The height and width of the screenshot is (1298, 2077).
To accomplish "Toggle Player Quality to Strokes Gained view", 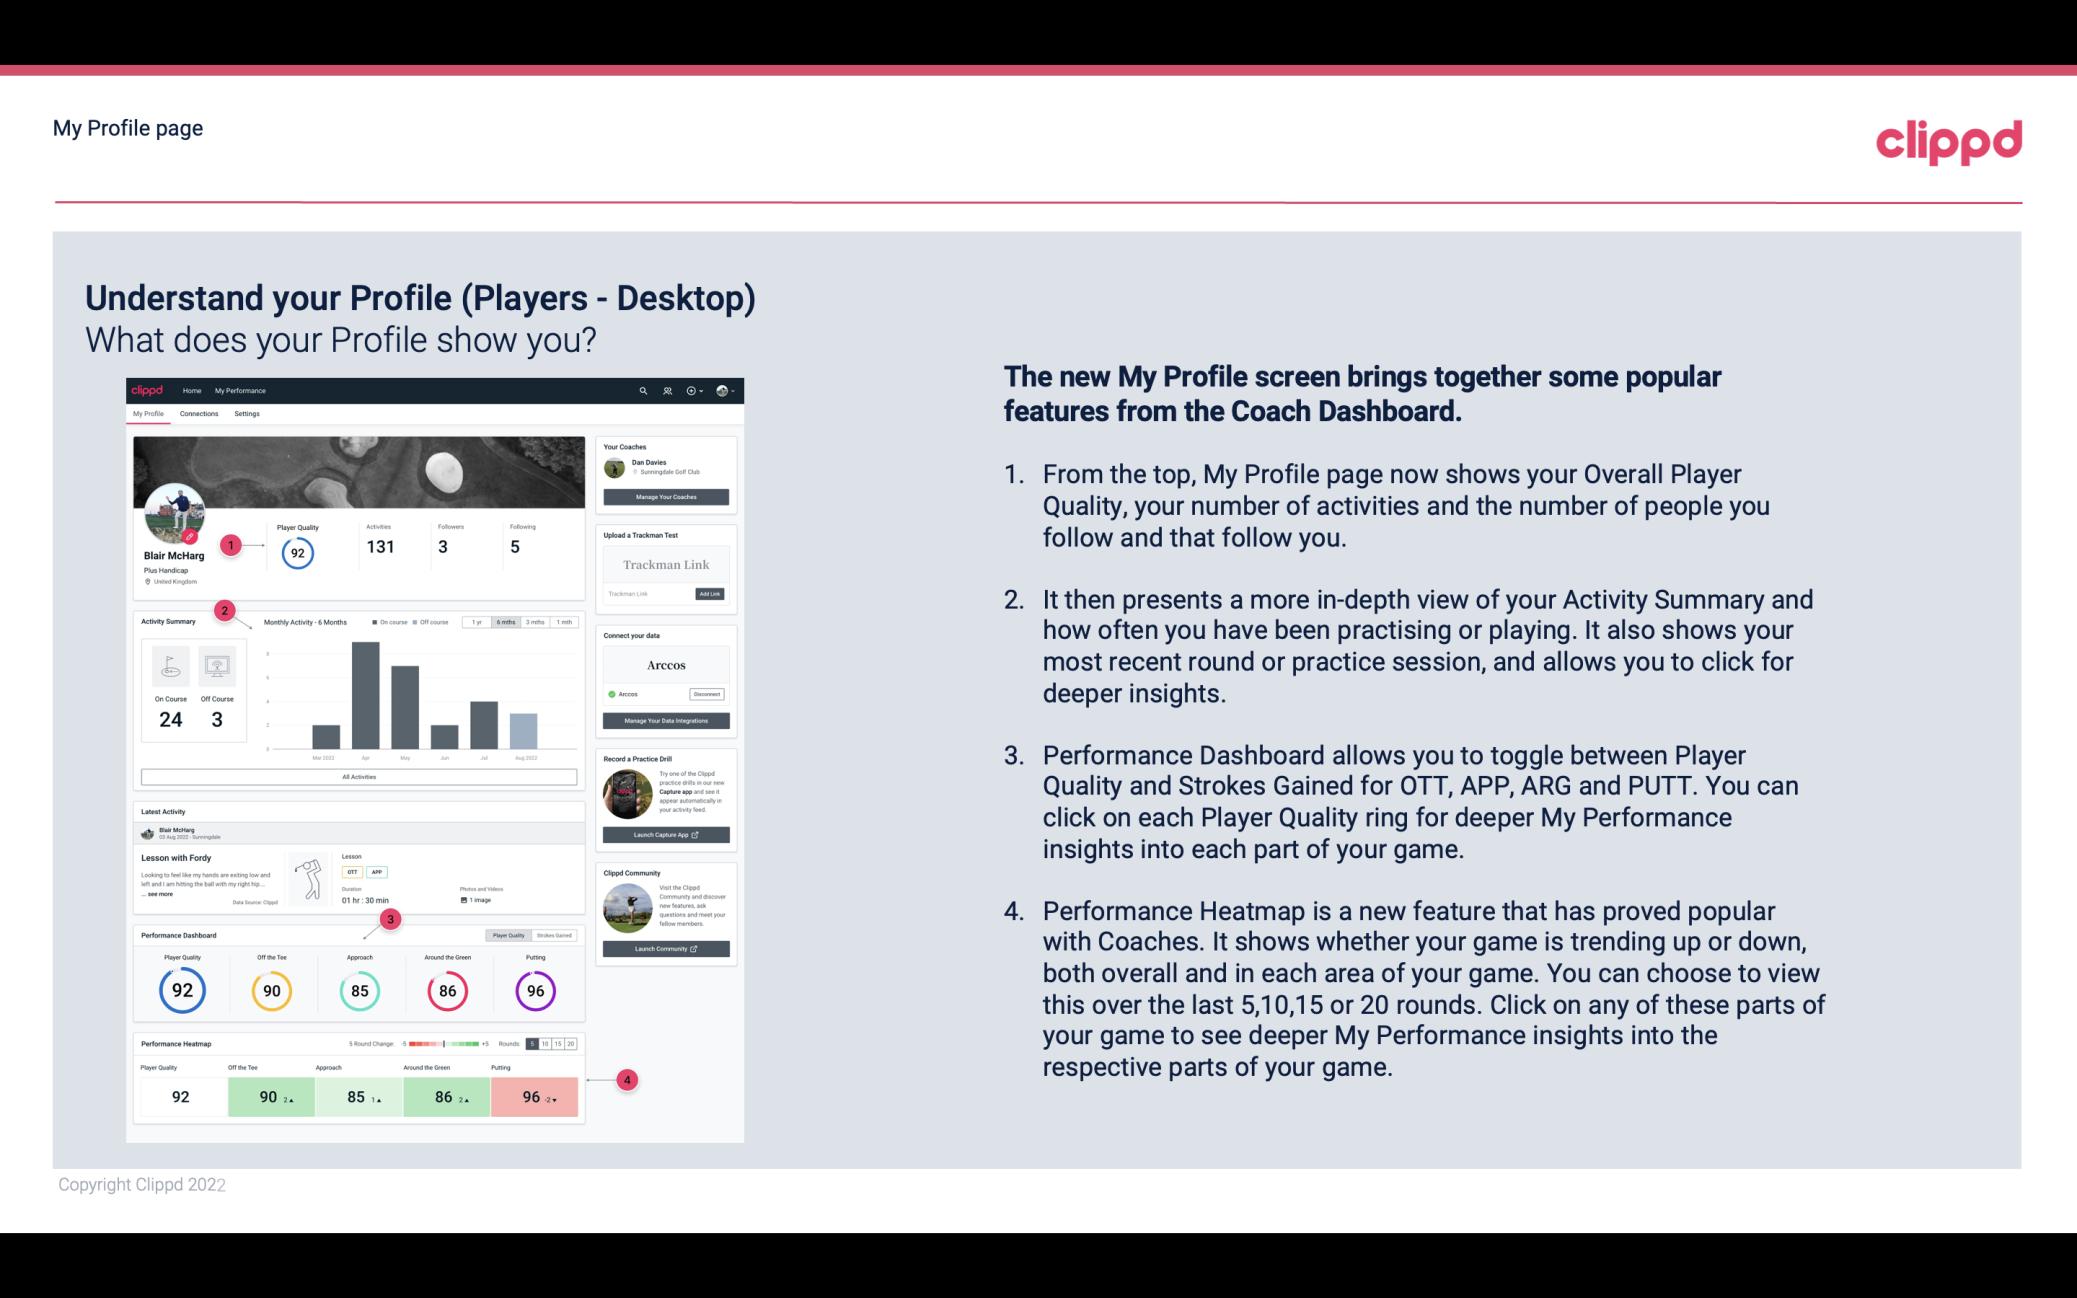I will [558, 935].
